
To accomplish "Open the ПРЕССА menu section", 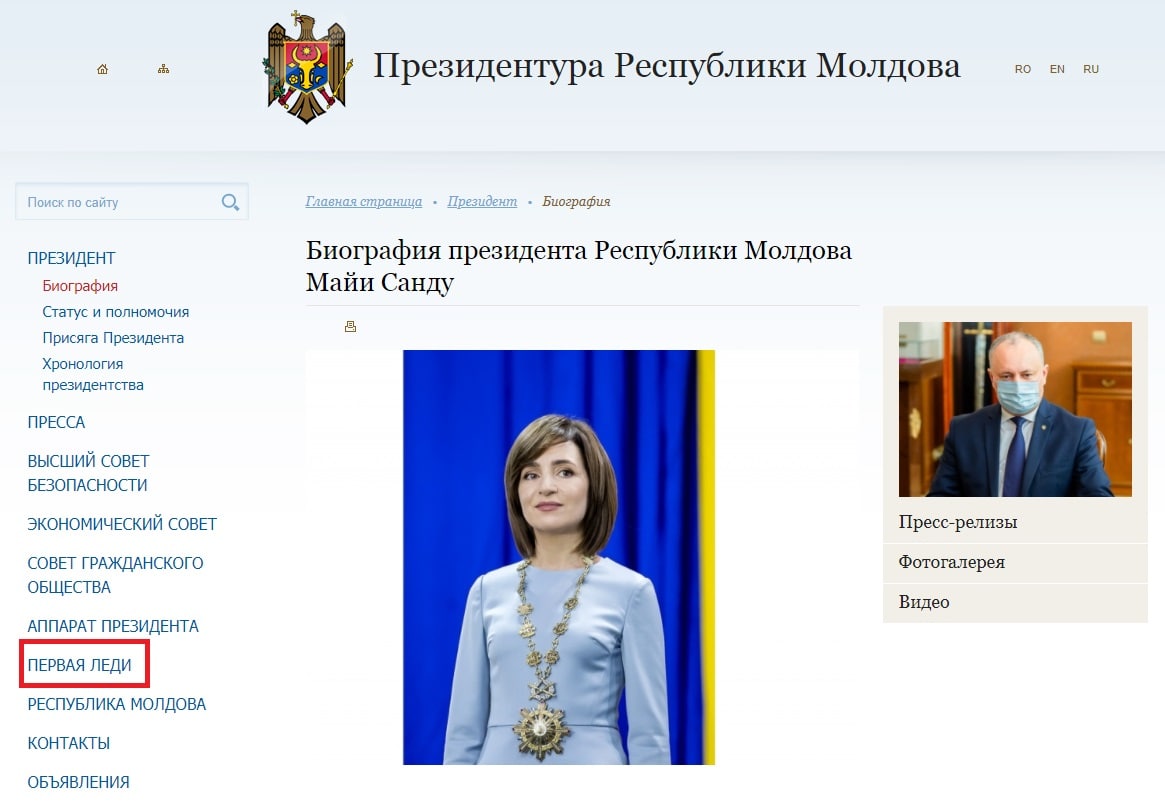I will (x=56, y=422).
